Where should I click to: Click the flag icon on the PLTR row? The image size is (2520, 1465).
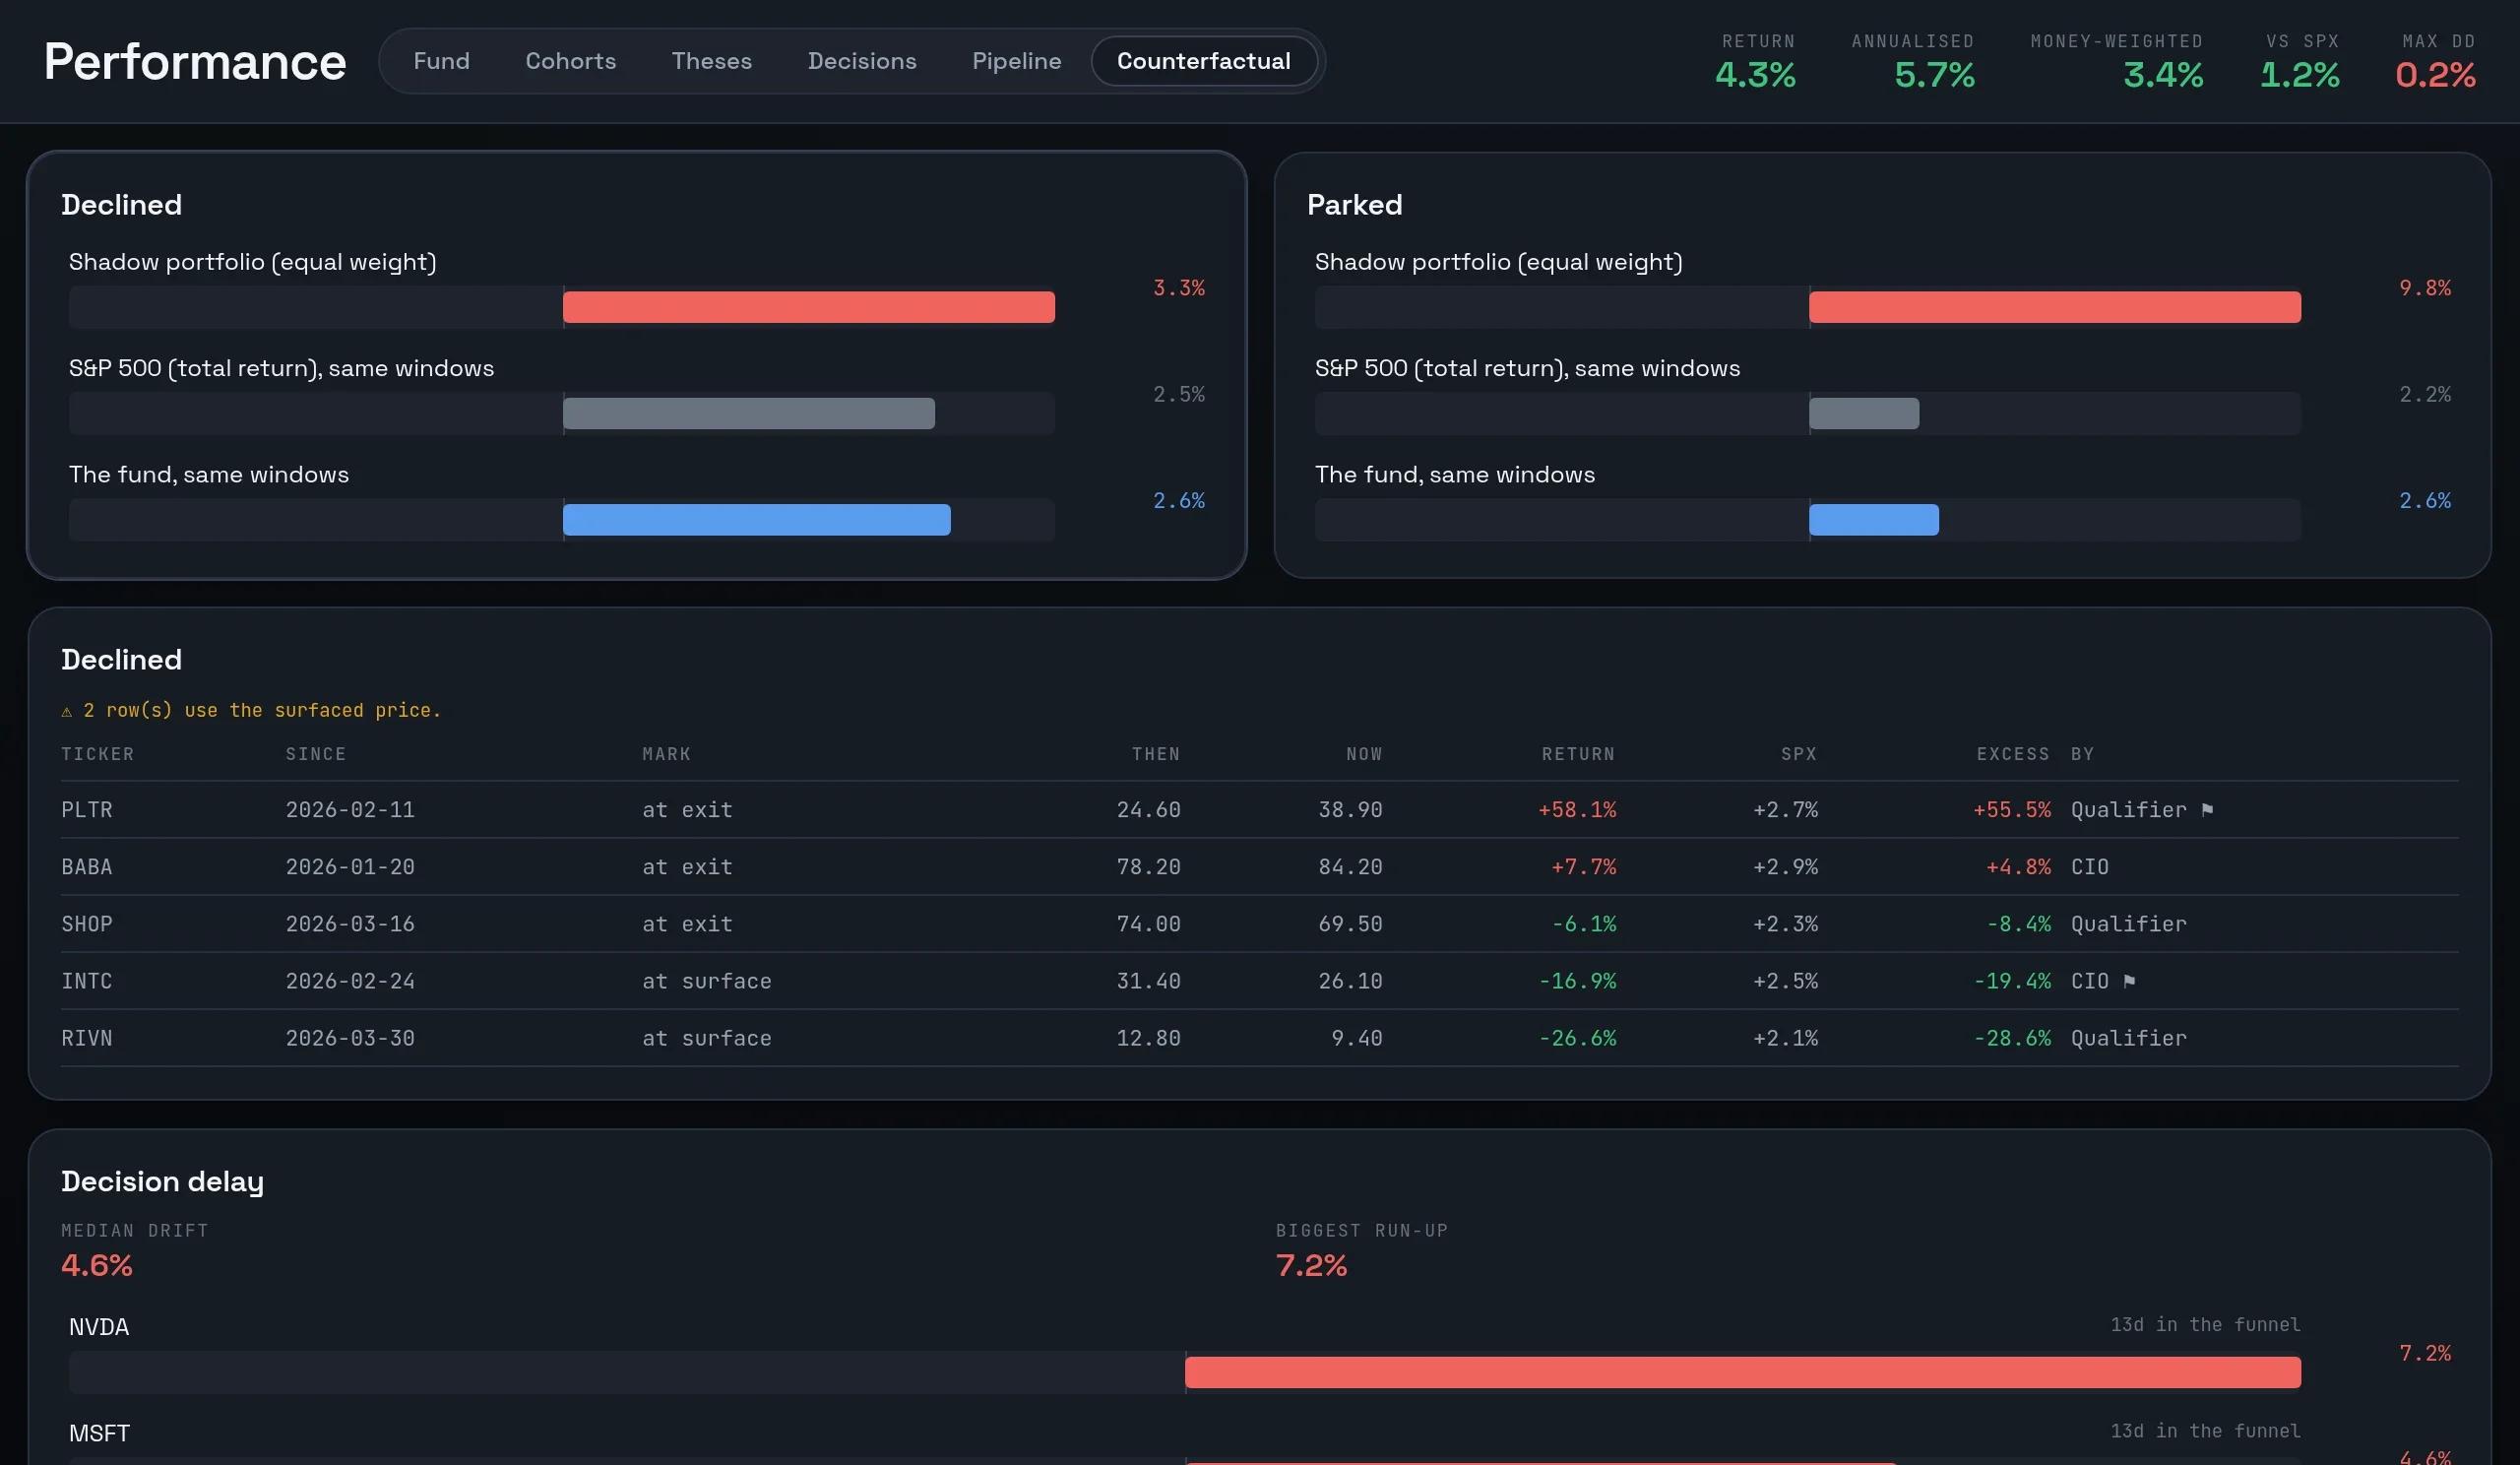pos(2207,809)
